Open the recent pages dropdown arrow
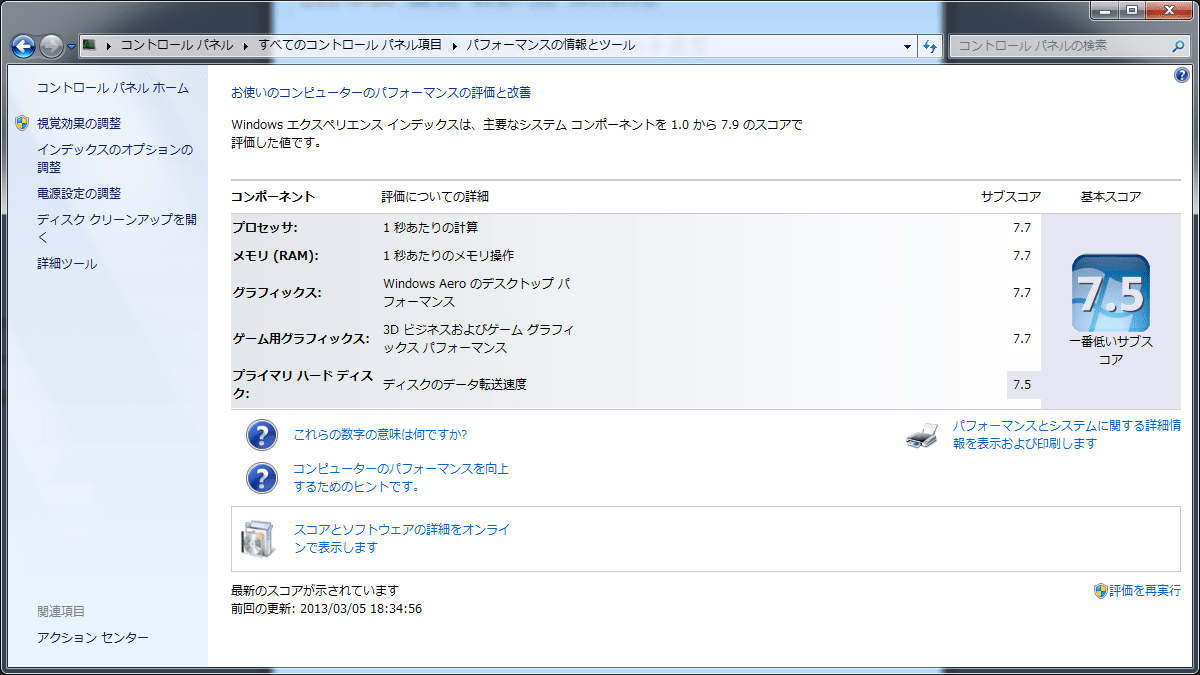 [x=72, y=47]
